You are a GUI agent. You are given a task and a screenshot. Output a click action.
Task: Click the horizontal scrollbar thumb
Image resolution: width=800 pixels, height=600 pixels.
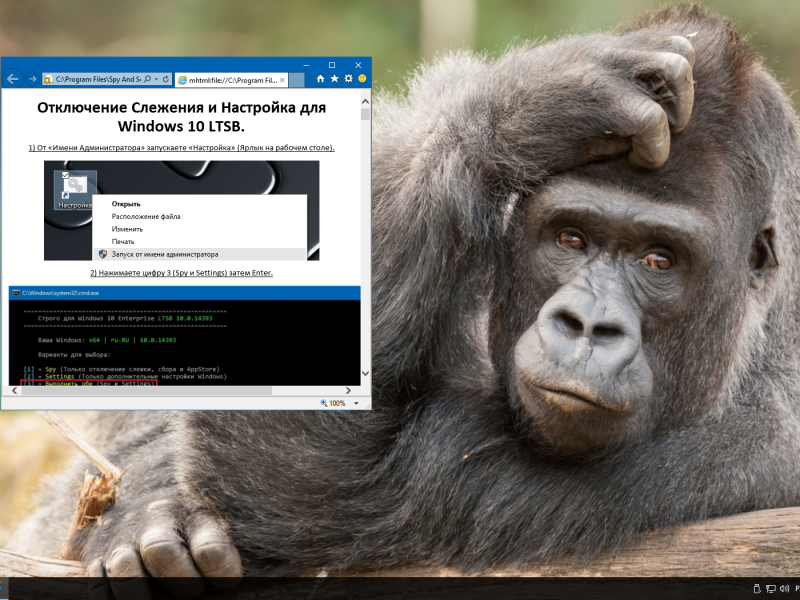point(145,390)
